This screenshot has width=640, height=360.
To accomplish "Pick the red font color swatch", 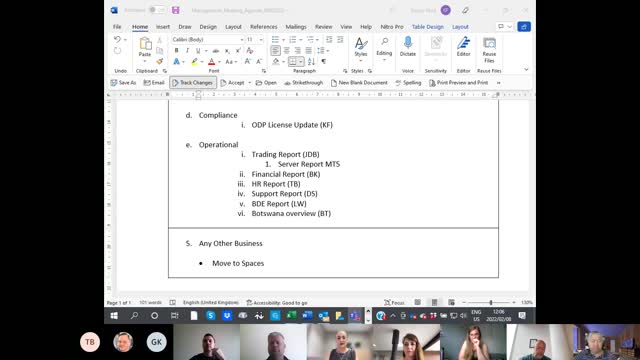I will coord(211,62).
